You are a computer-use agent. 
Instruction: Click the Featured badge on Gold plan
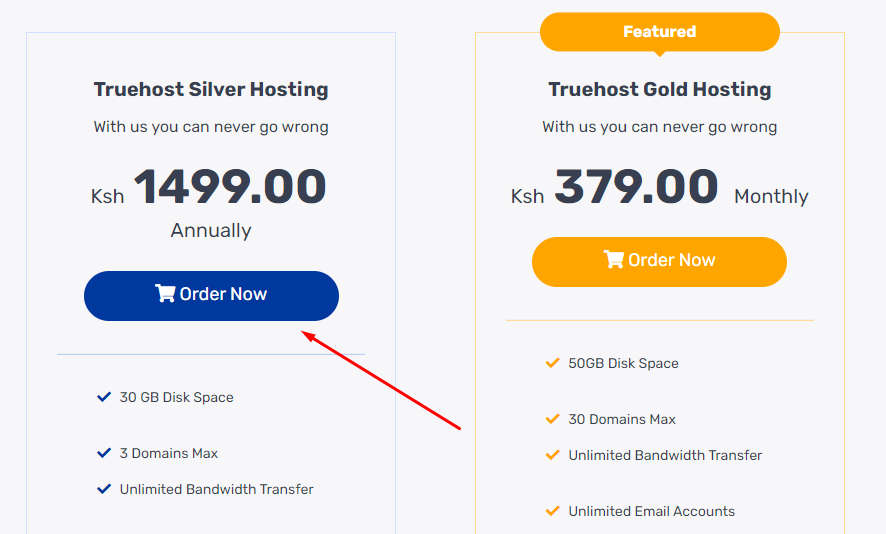659,32
